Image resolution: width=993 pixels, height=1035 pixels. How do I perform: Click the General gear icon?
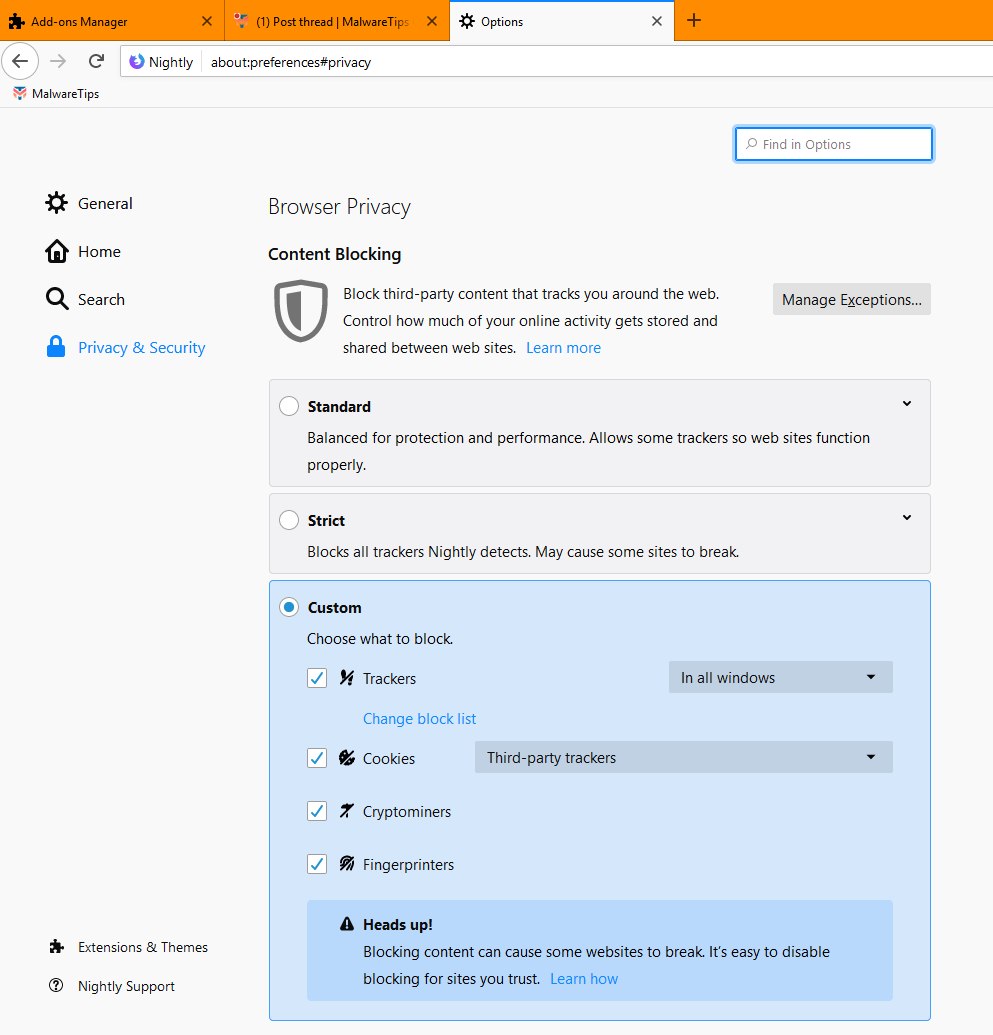pyautogui.click(x=57, y=203)
